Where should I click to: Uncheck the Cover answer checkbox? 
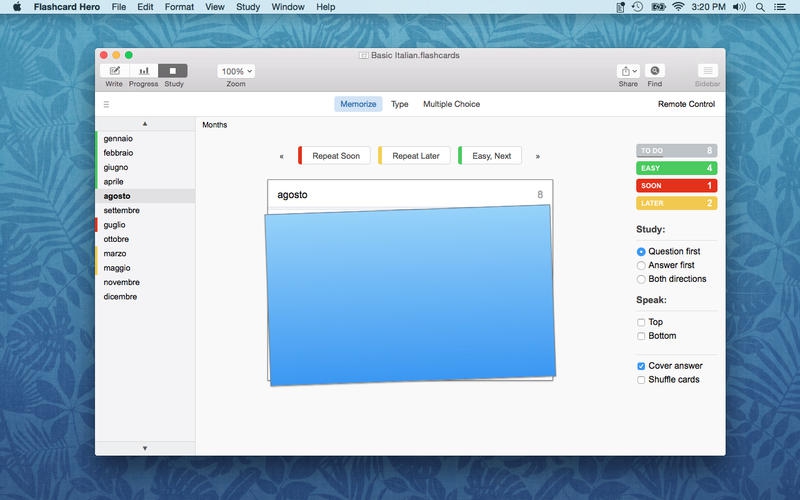(641, 366)
